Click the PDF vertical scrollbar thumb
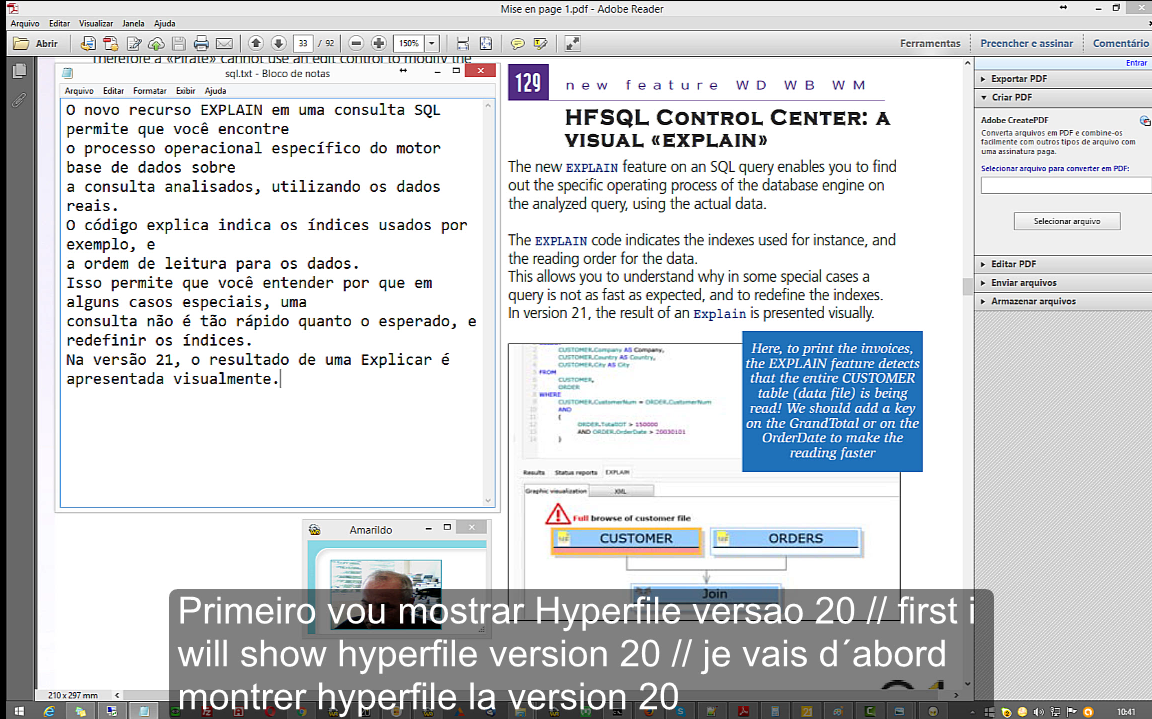 pos(968,286)
